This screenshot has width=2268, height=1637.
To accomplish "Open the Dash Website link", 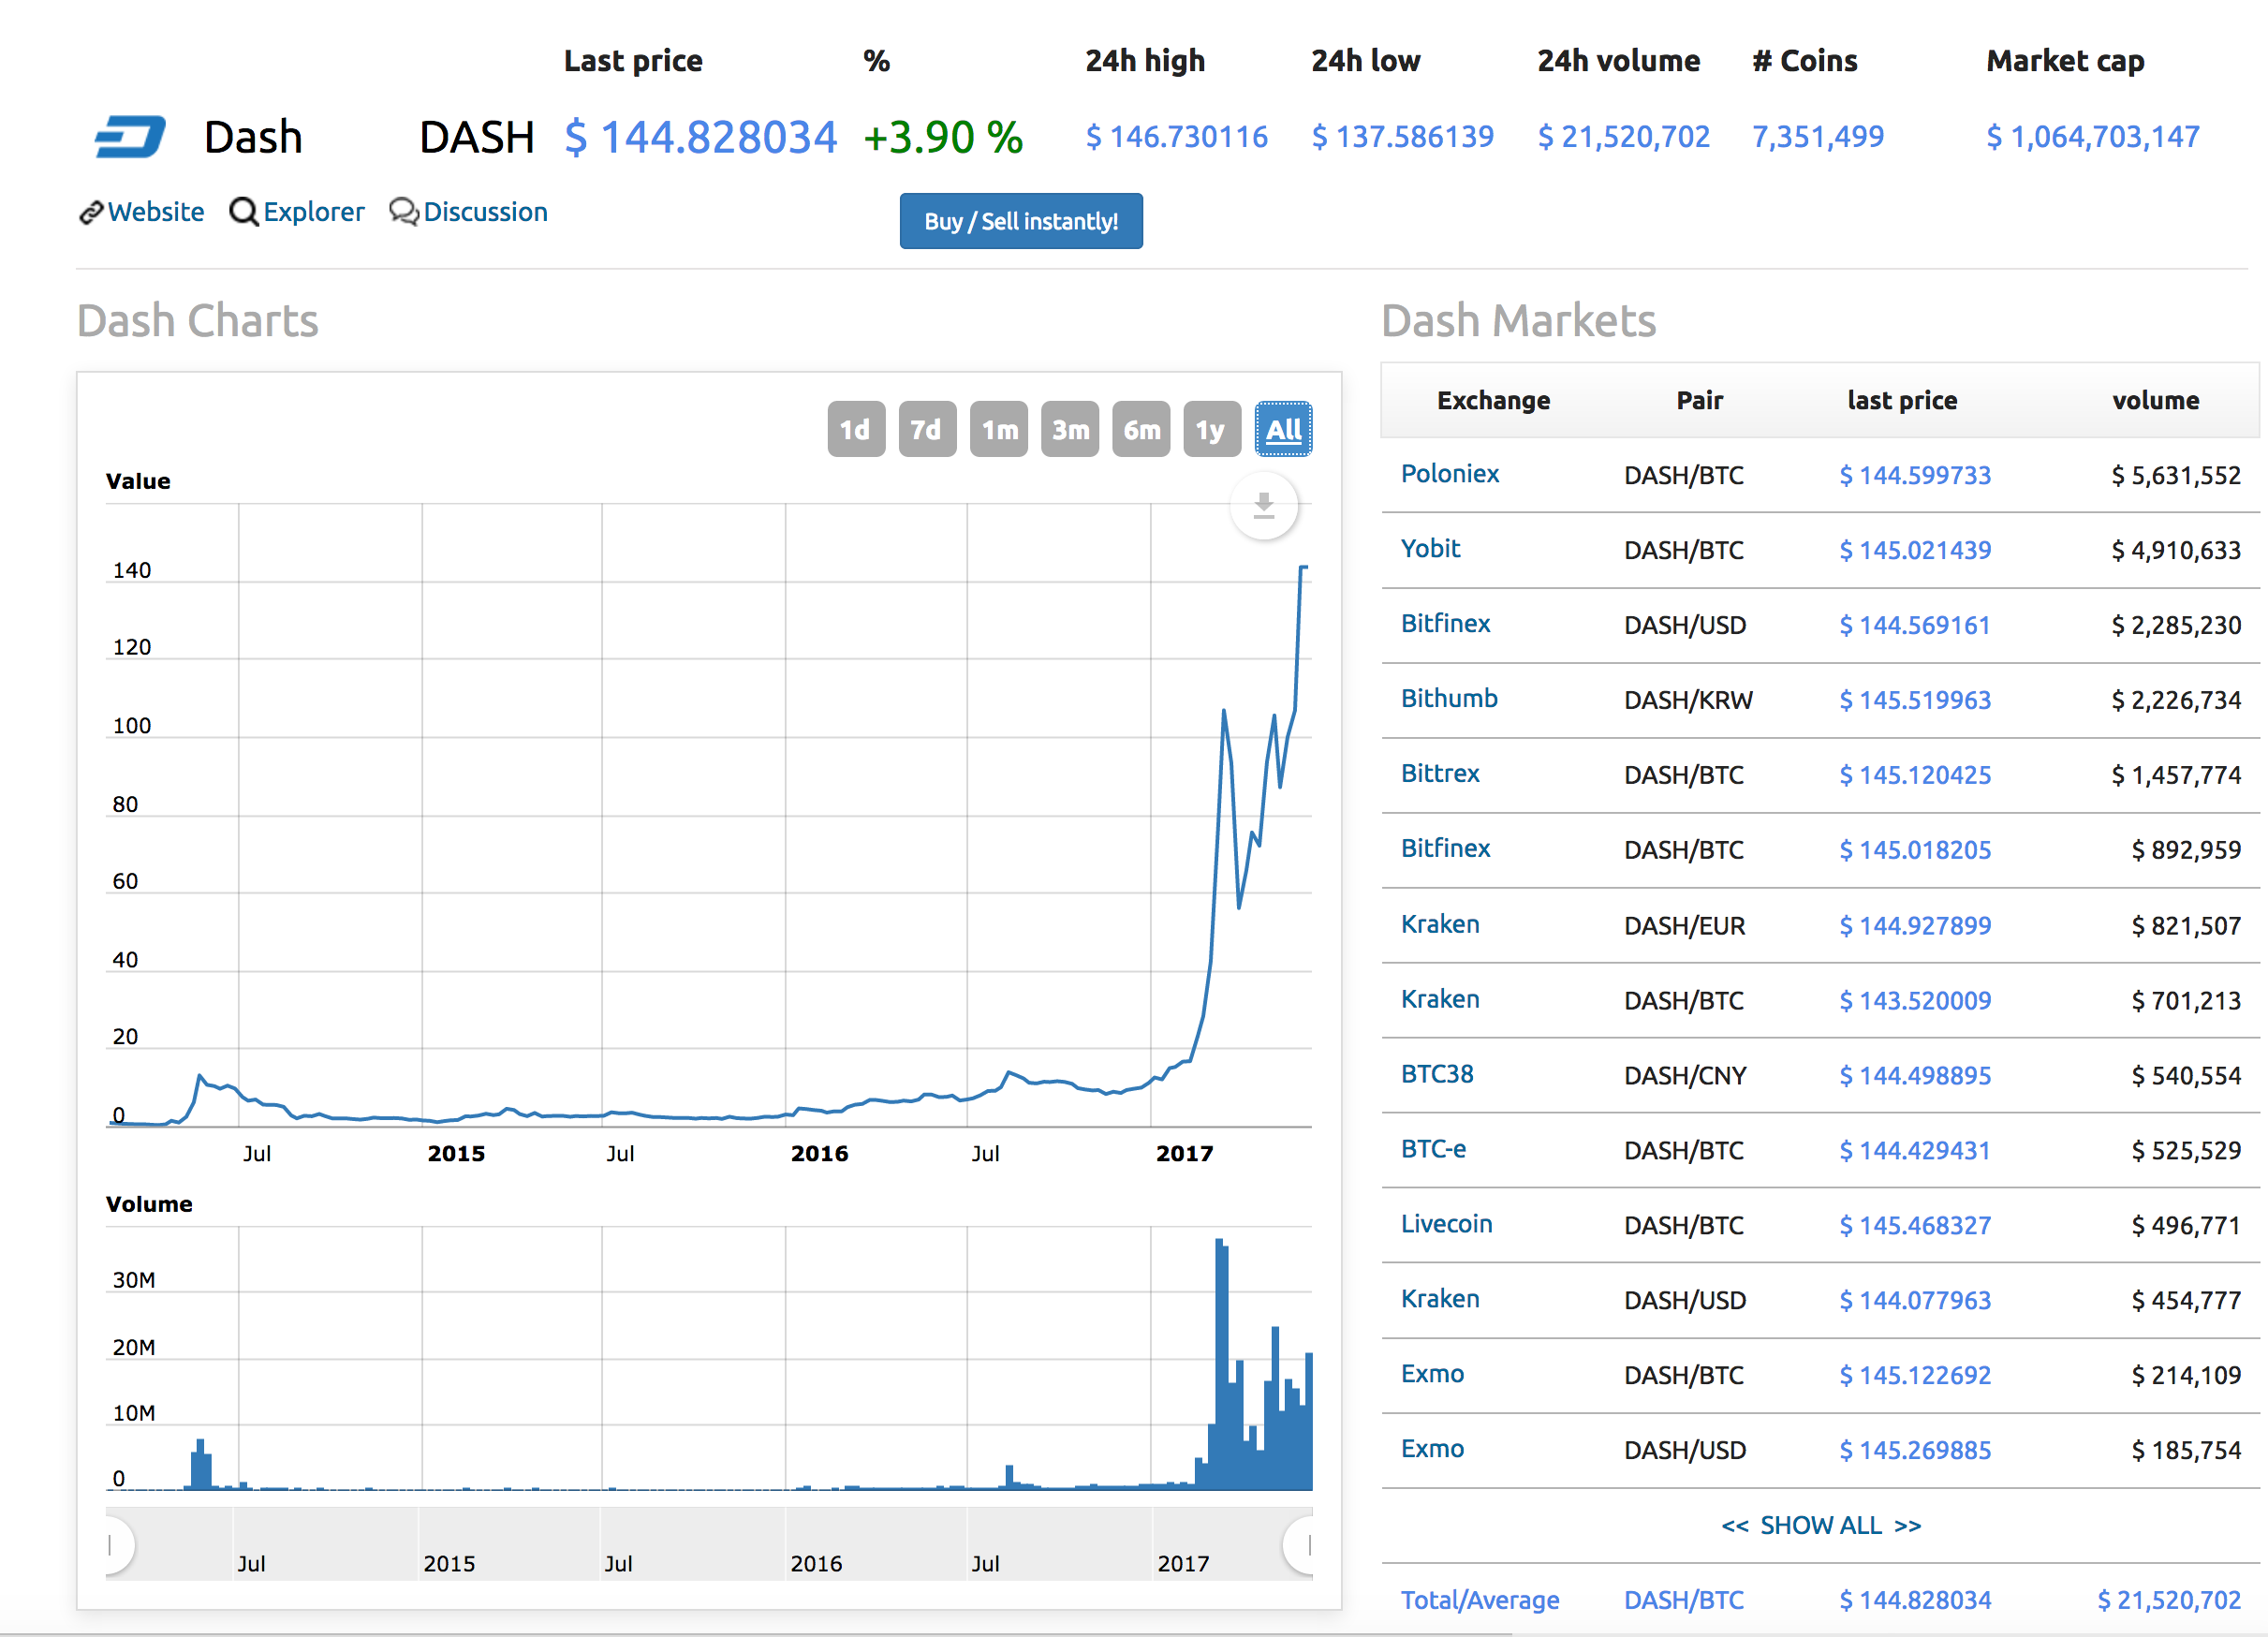I will coord(156,212).
